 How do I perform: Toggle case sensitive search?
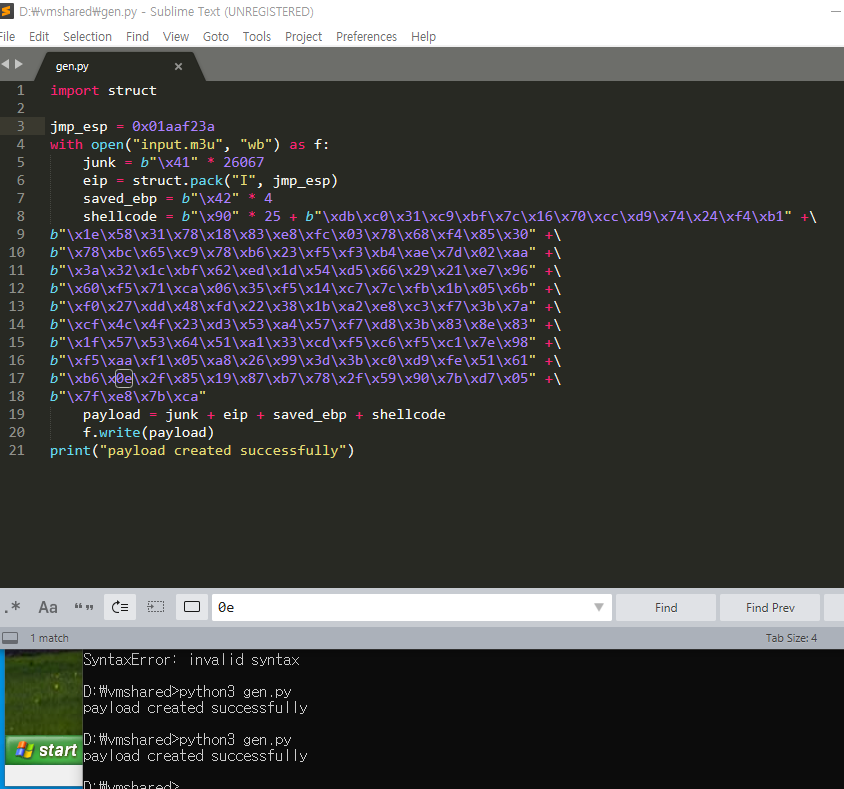click(x=48, y=607)
